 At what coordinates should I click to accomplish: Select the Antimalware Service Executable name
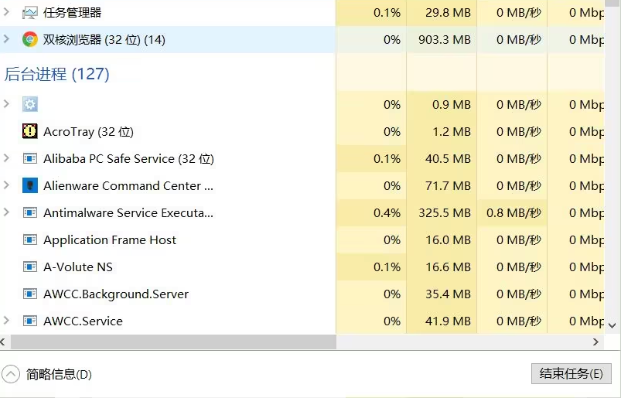(x=128, y=213)
